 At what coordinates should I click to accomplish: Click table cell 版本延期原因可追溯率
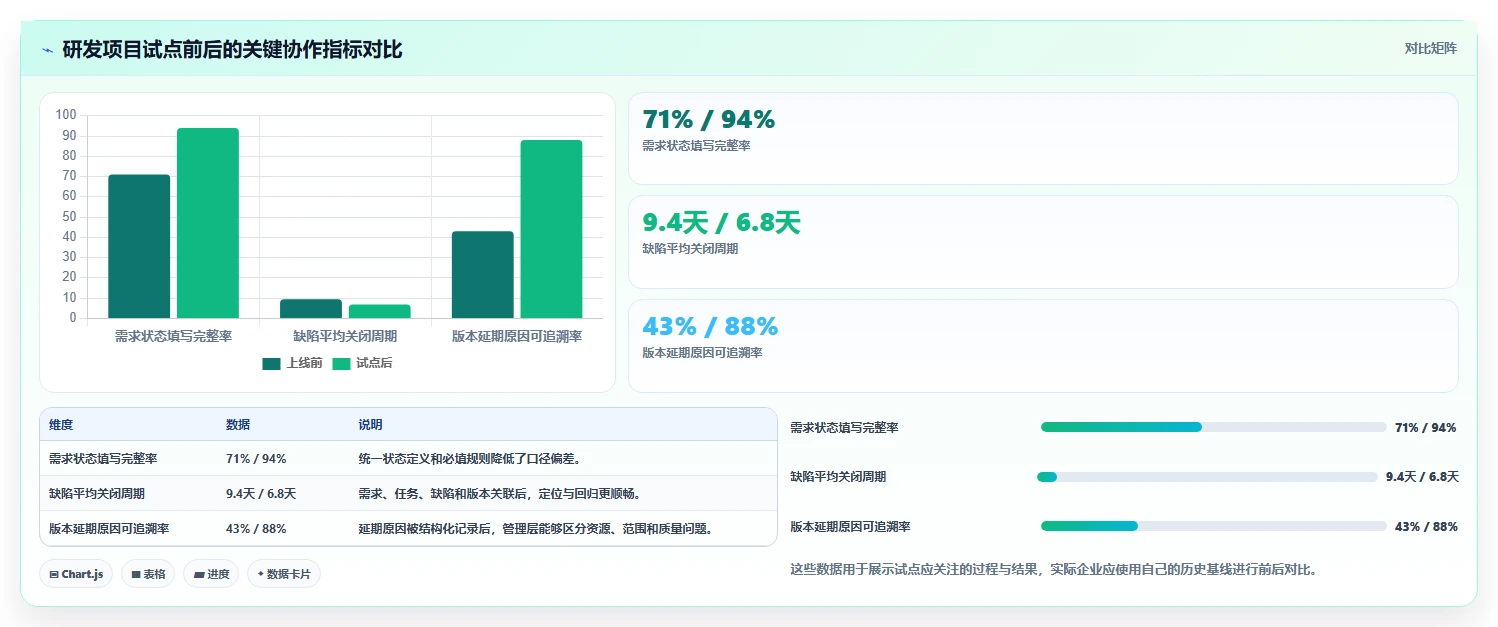[x=109, y=529]
